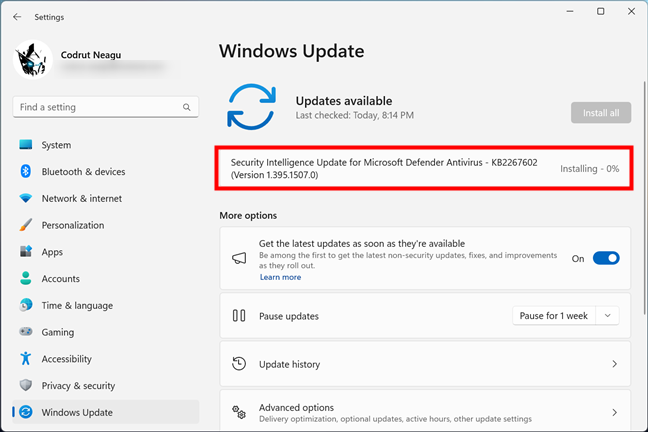Turn off get latest updates toggle

(606, 258)
